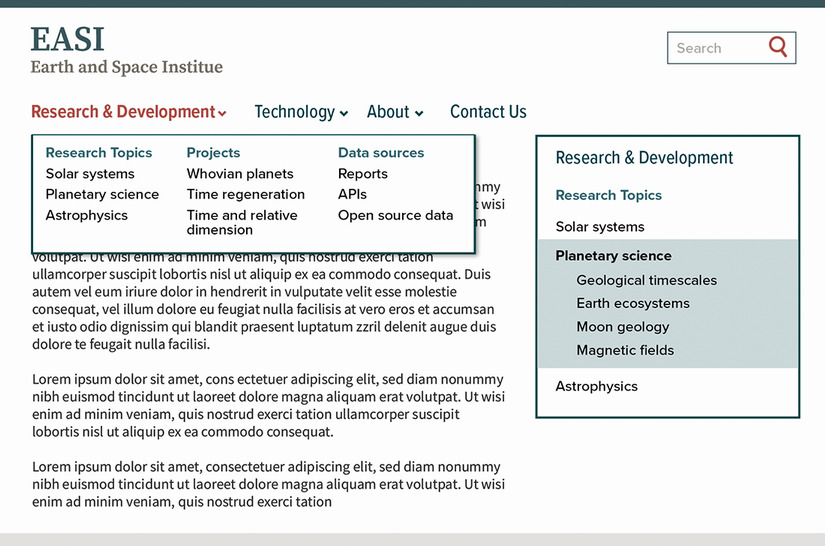Click the magnifying glass search icon
The height and width of the screenshot is (546, 825).
[x=778, y=47]
